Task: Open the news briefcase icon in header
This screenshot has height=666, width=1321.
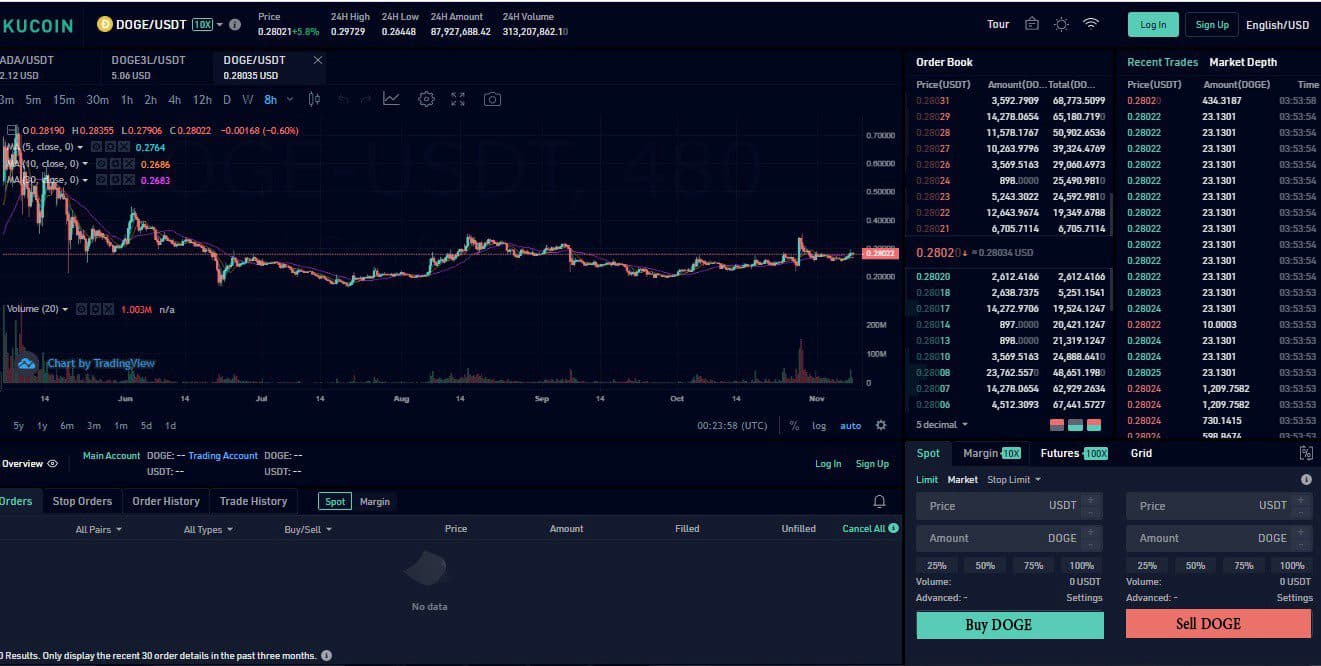Action: pyautogui.click(x=1032, y=24)
